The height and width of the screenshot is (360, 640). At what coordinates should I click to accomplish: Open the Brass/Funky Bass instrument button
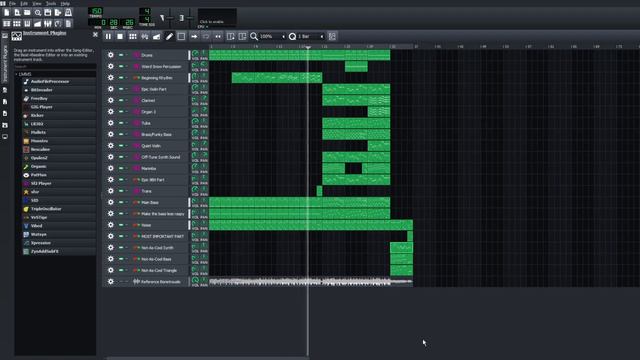pos(159,134)
